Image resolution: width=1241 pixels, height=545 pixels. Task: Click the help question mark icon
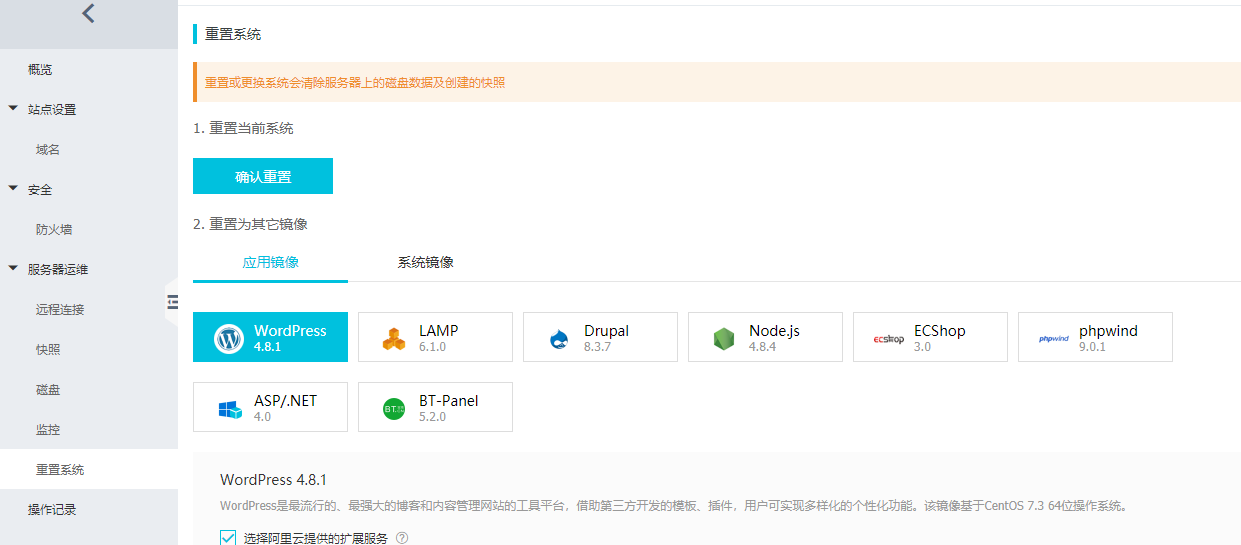(402, 538)
